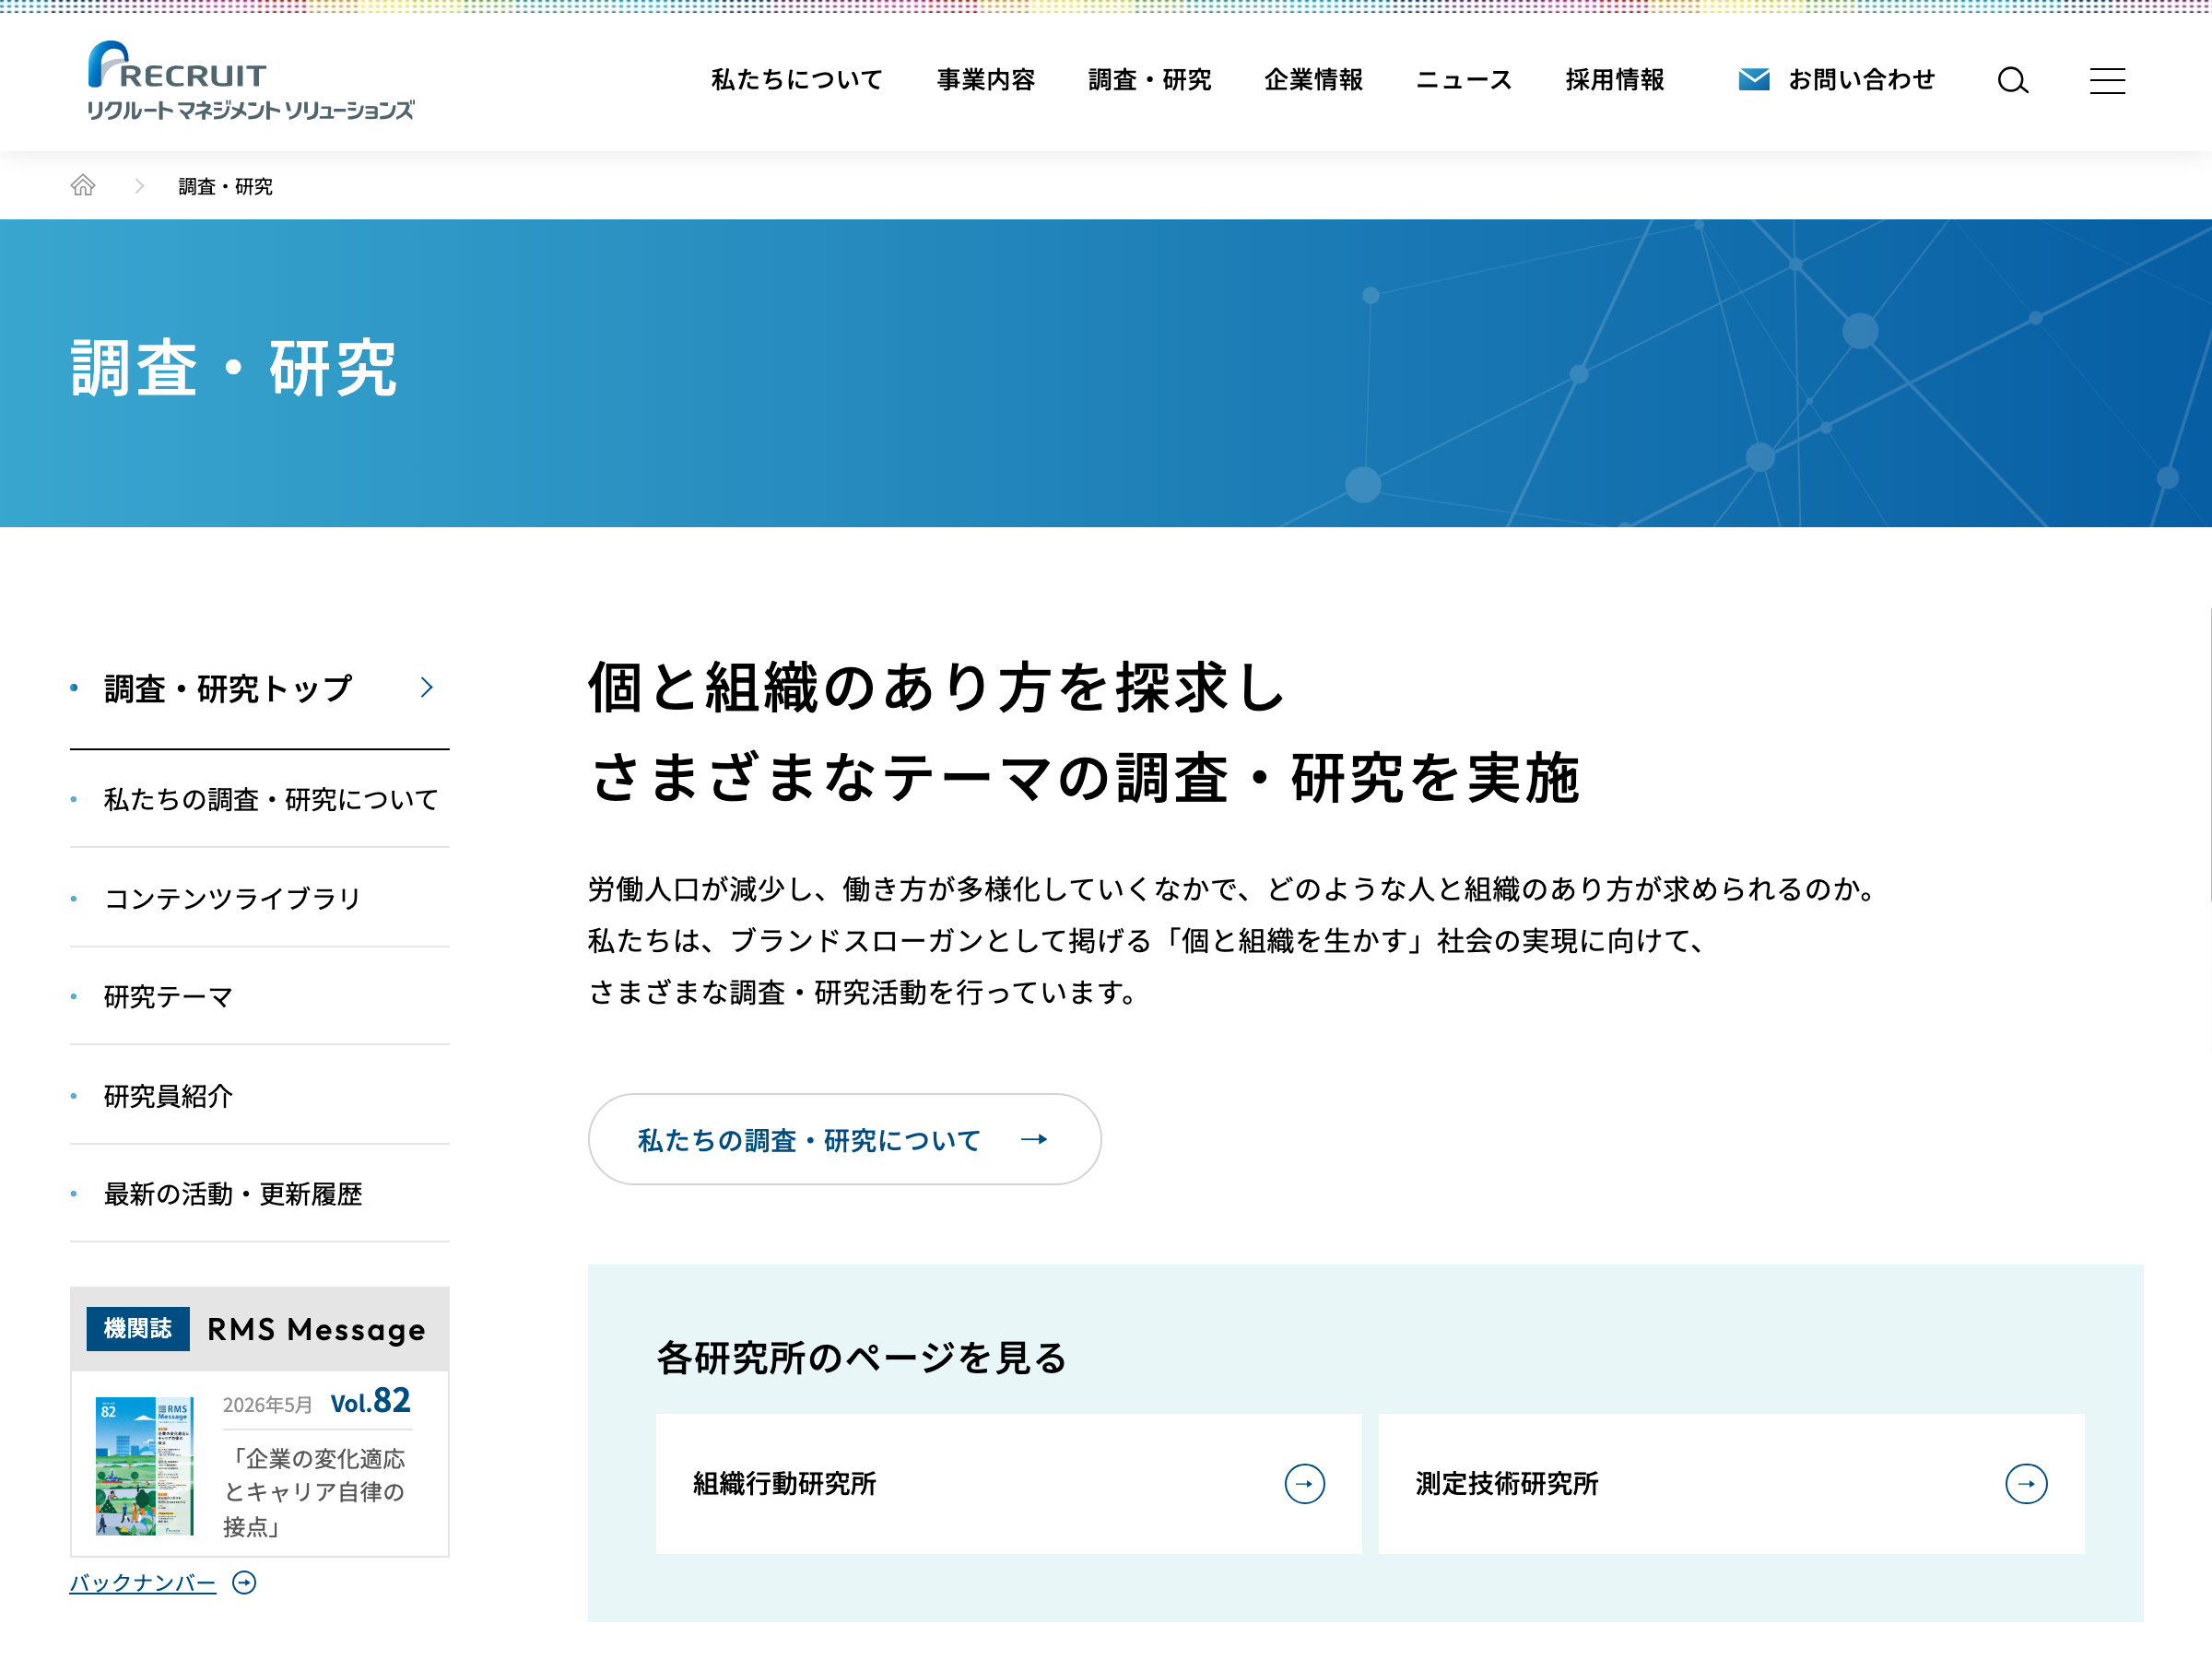Click the chevron beside 調査・研究トップ
2212x1659 pixels.
tap(427, 687)
